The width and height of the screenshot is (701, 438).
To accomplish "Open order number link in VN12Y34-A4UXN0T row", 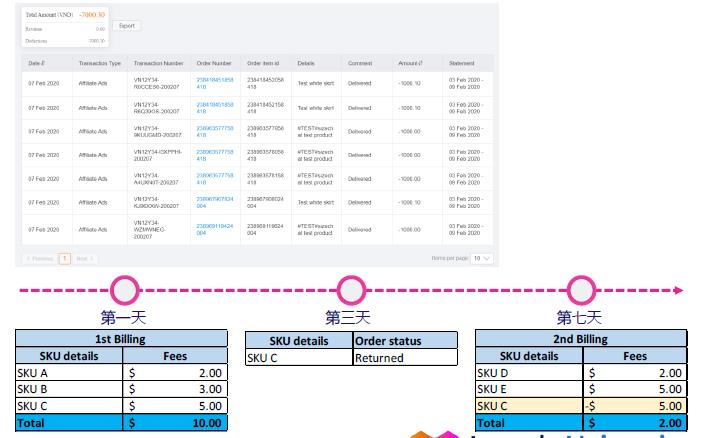I will (x=215, y=179).
